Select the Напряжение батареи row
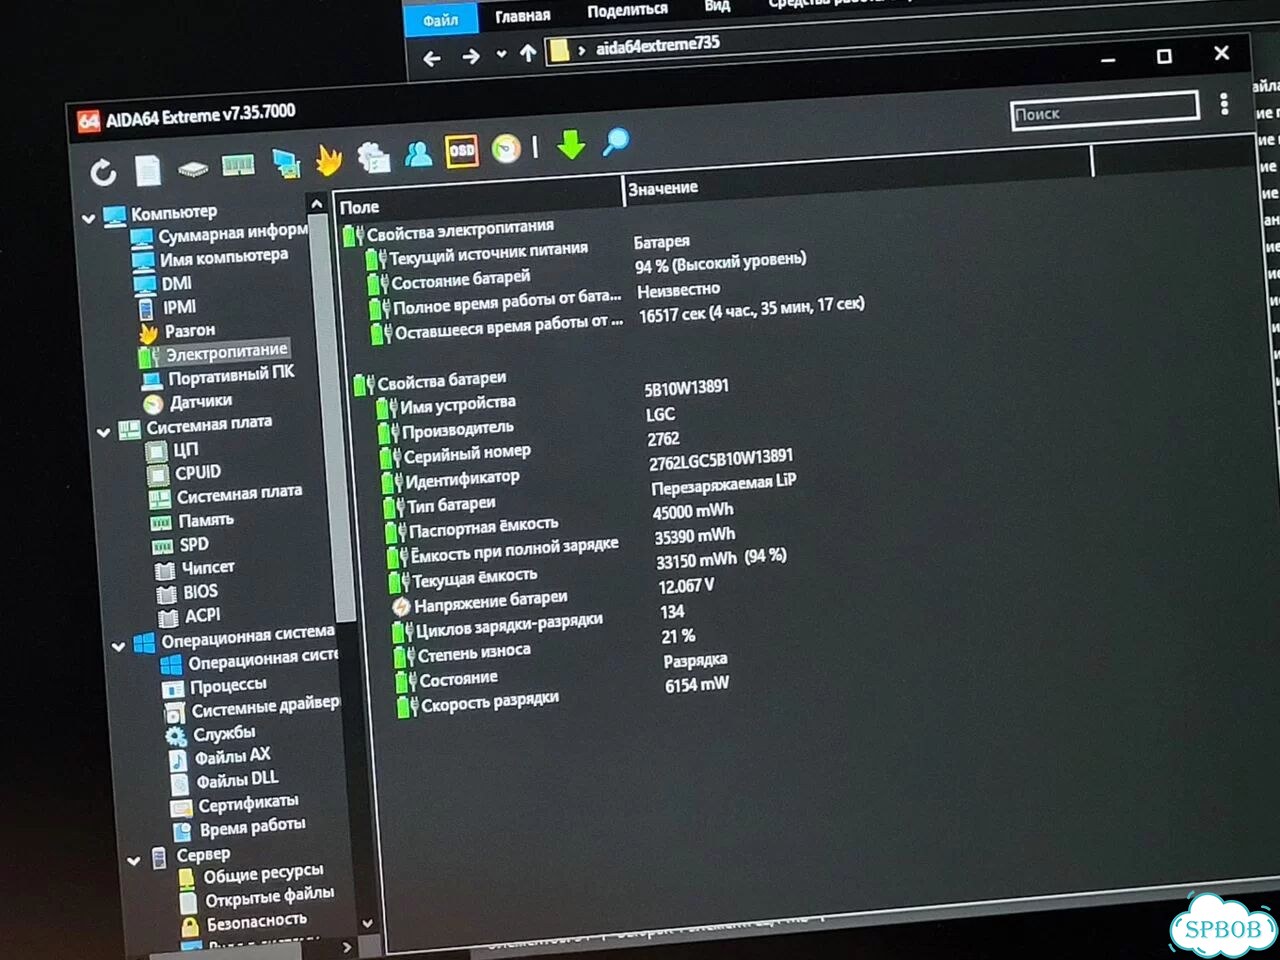The height and width of the screenshot is (960, 1280). (x=479, y=602)
